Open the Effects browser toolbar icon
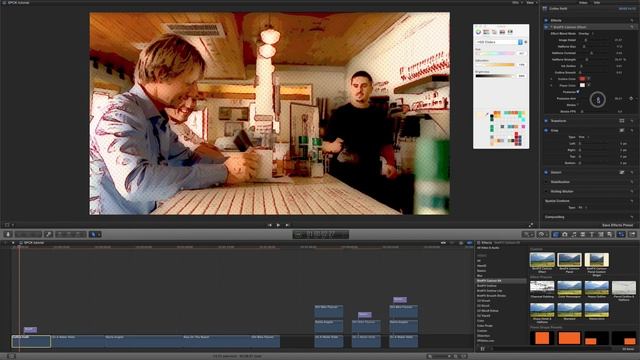640x360 pixels. (x=556, y=234)
